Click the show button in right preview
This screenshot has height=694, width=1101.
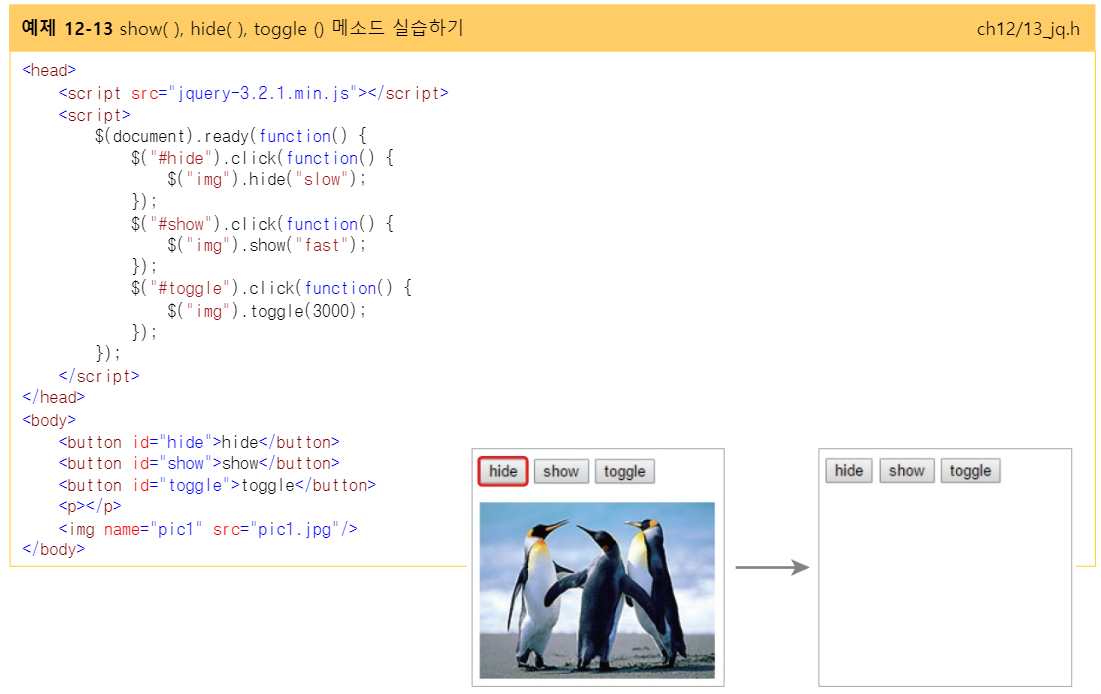pos(906,471)
